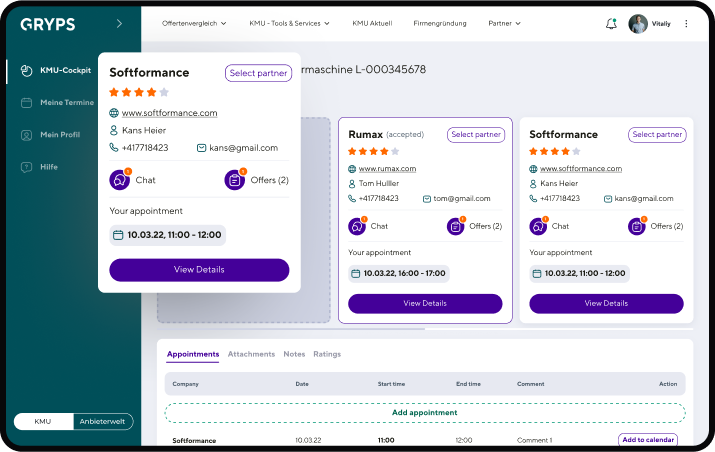The width and height of the screenshot is (715, 452).
Task: Expand the KMU - Tools & Services dropdown
Action: pyautogui.click(x=290, y=23)
